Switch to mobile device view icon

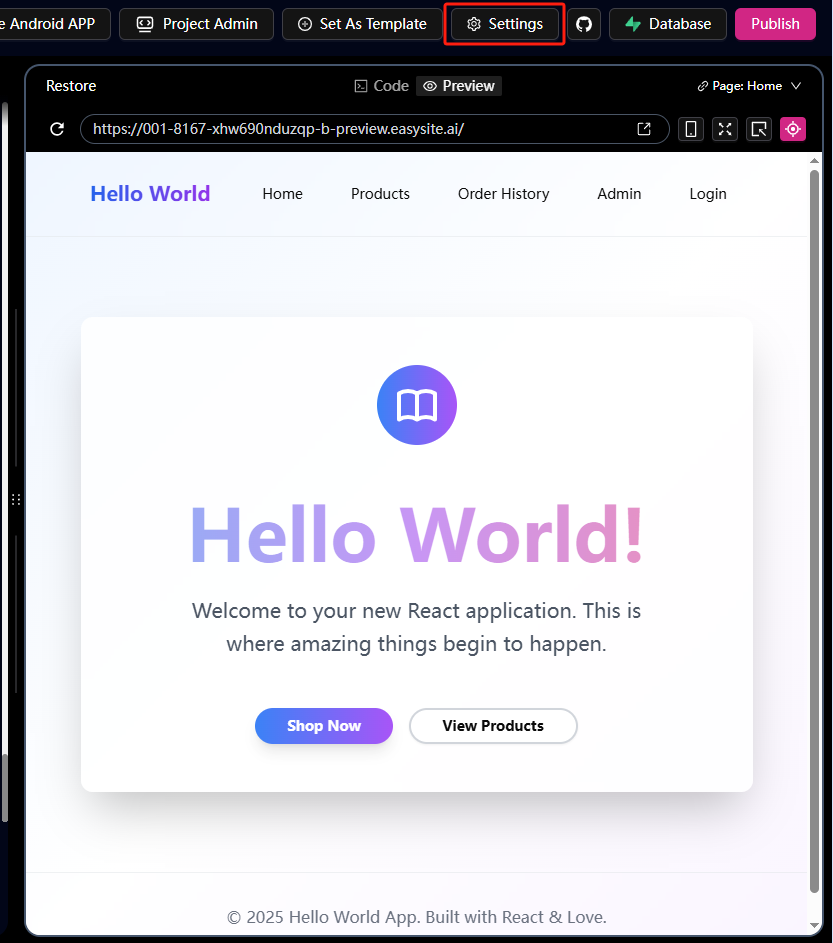pyautogui.click(x=691, y=129)
